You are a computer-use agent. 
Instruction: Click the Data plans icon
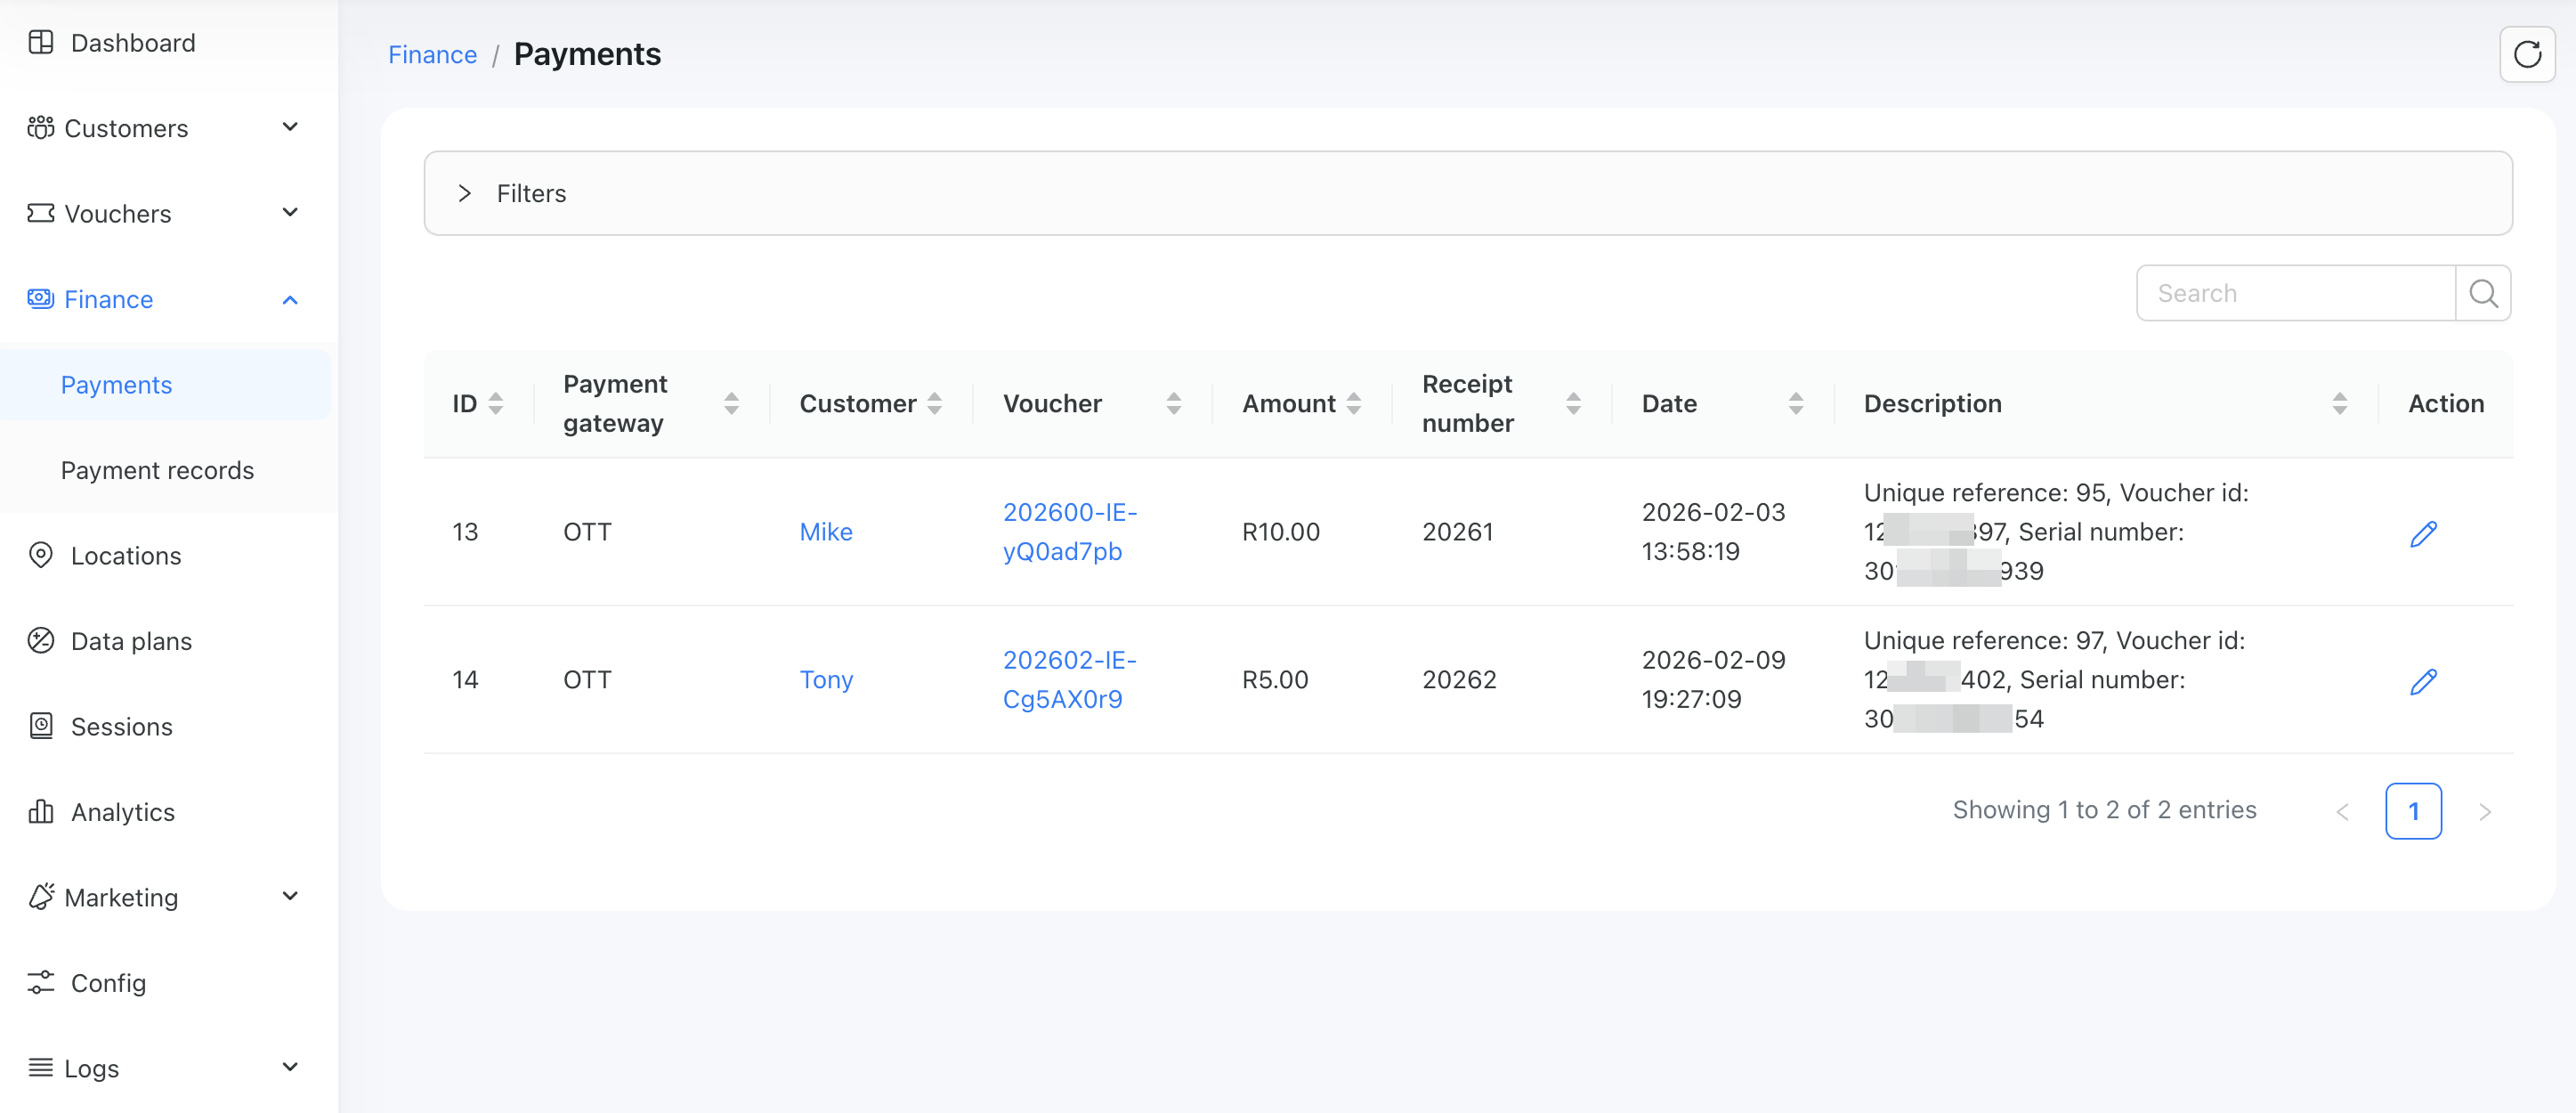click(40, 640)
